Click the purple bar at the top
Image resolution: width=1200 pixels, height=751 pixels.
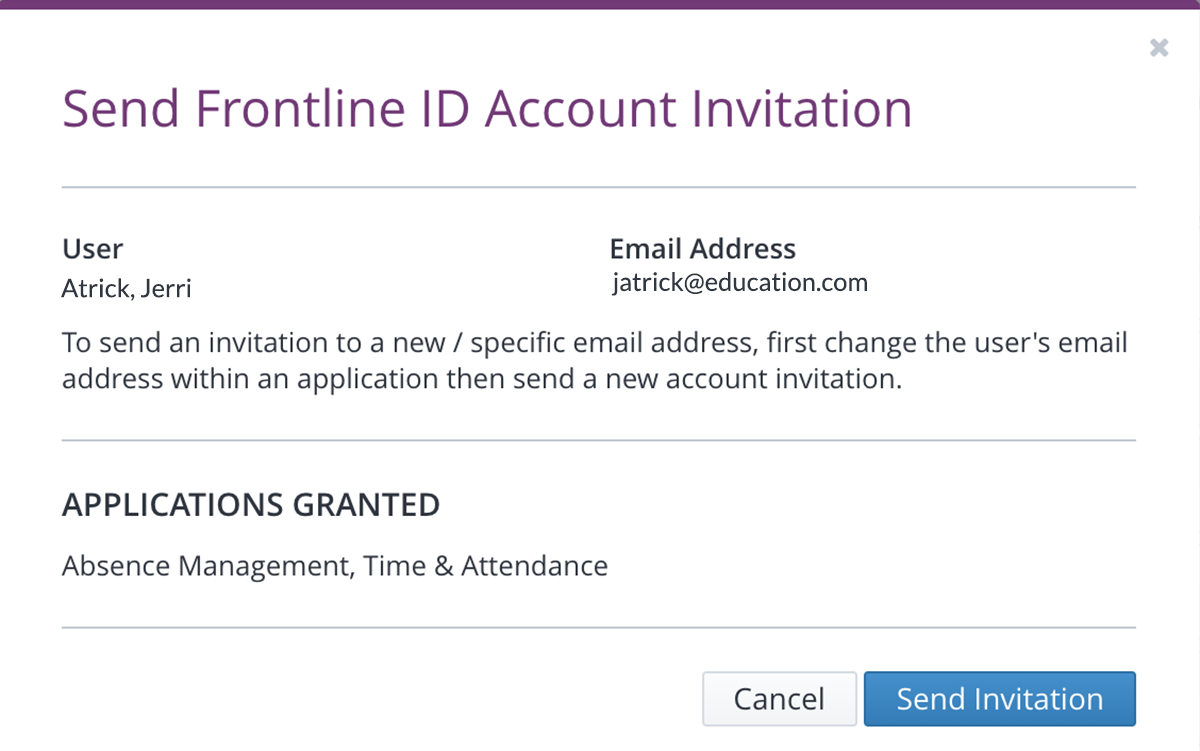coord(600,3)
